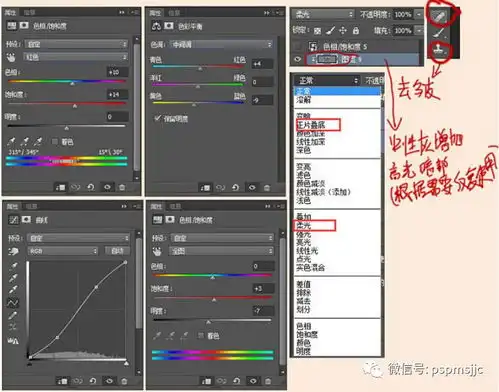The height and width of the screenshot is (392, 499).
Task: Reset adjustment in Curves panel
Action: (x=93, y=381)
